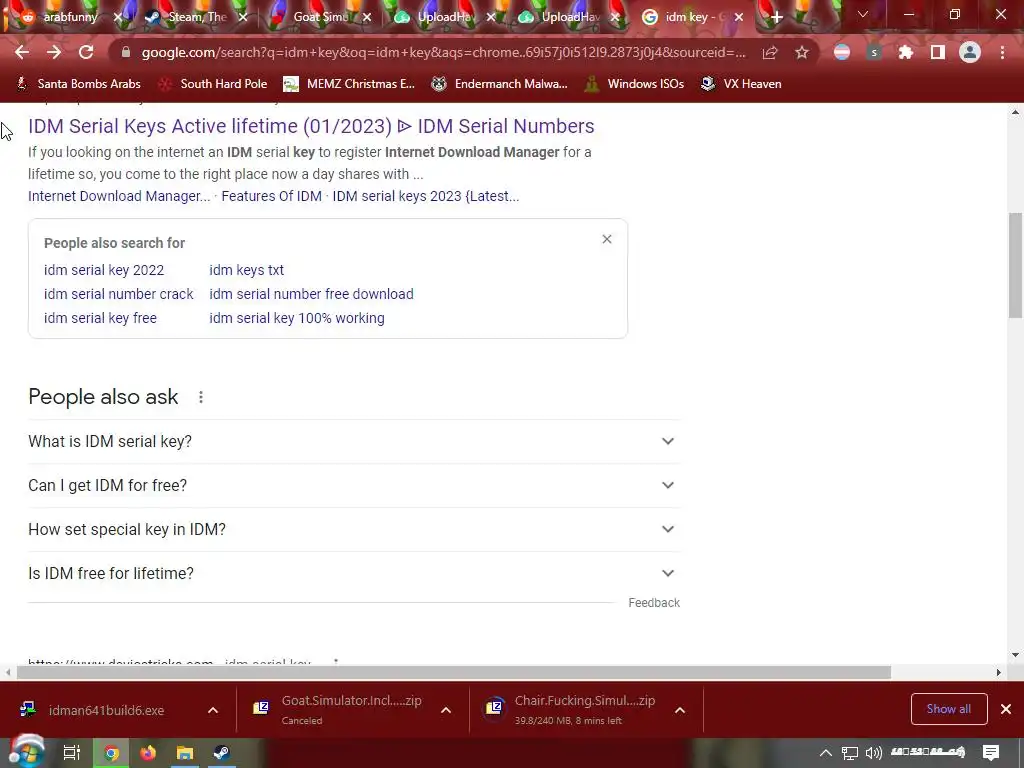The height and width of the screenshot is (768, 1024).
Task: Search for idm keys txt
Action: (246, 270)
